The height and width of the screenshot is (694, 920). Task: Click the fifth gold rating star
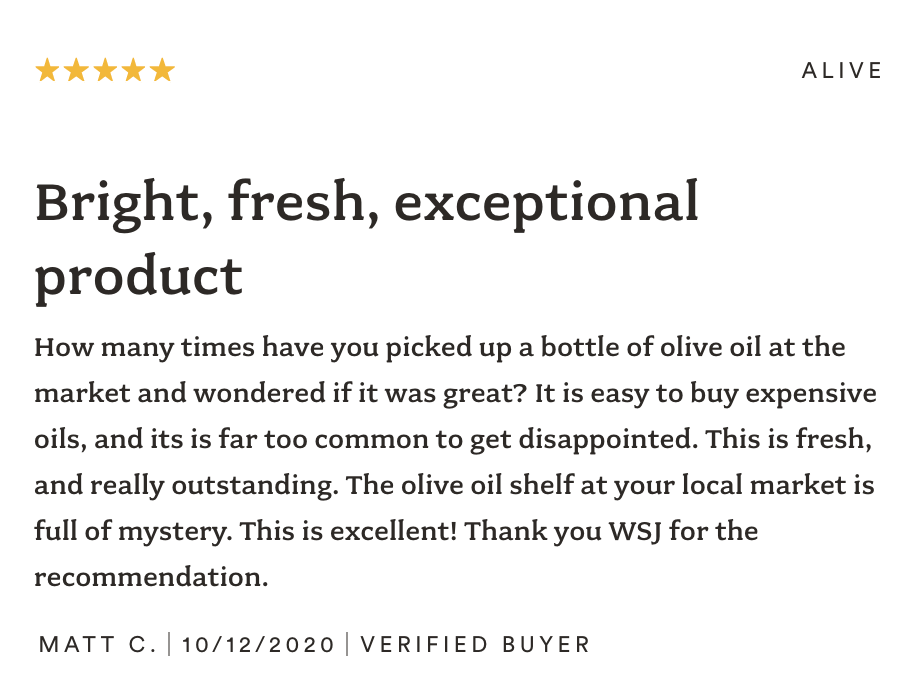coord(163,70)
